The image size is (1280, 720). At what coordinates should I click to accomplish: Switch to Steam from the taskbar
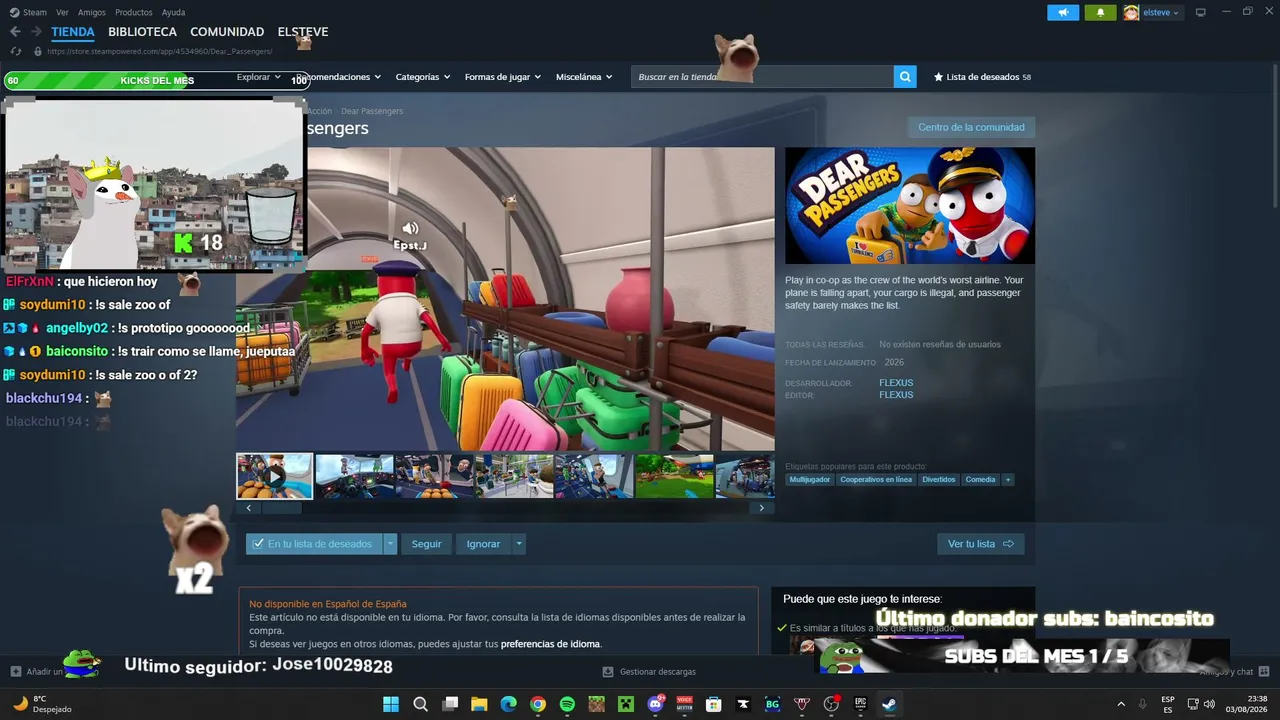pyautogui.click(x=889, y=704)
